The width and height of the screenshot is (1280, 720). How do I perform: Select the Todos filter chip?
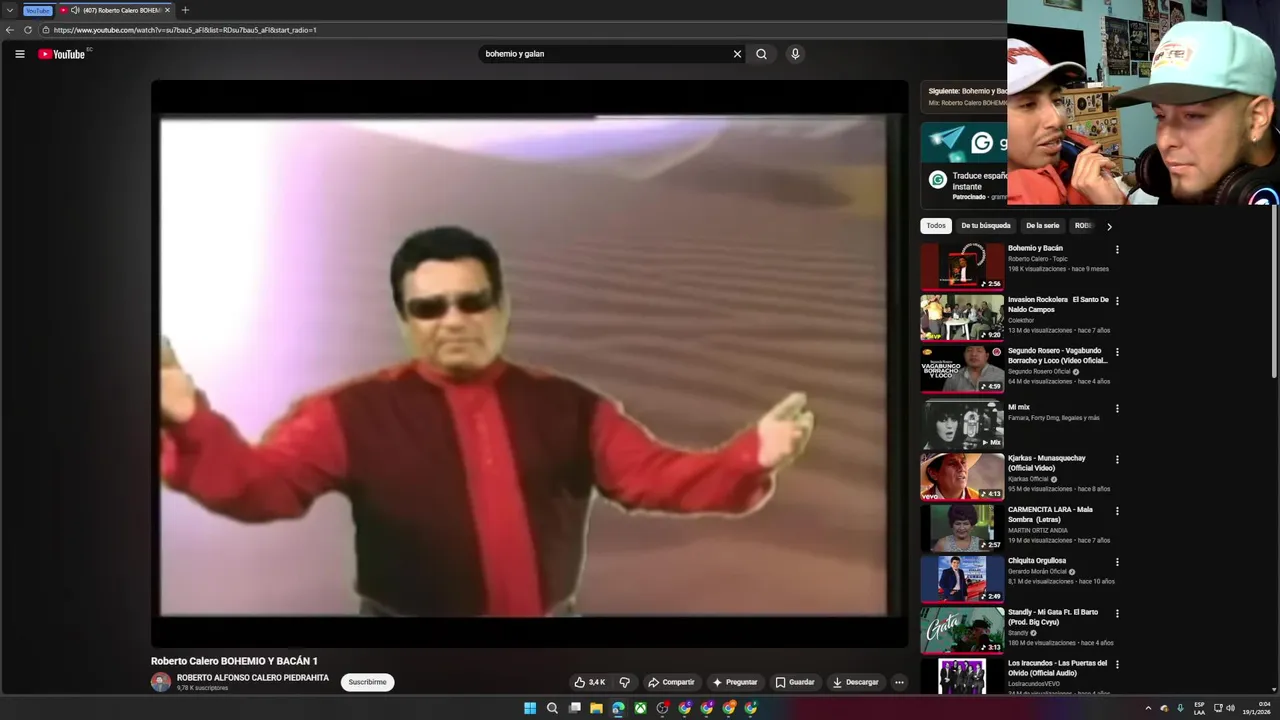936,226
